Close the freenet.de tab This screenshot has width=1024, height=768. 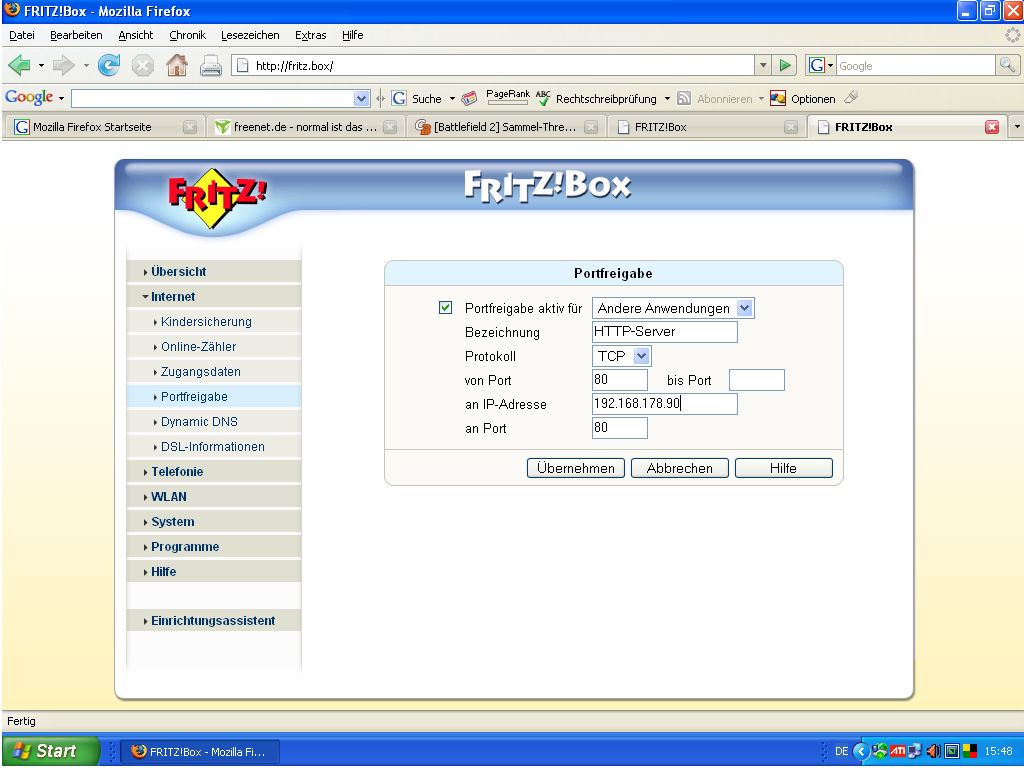390,127
